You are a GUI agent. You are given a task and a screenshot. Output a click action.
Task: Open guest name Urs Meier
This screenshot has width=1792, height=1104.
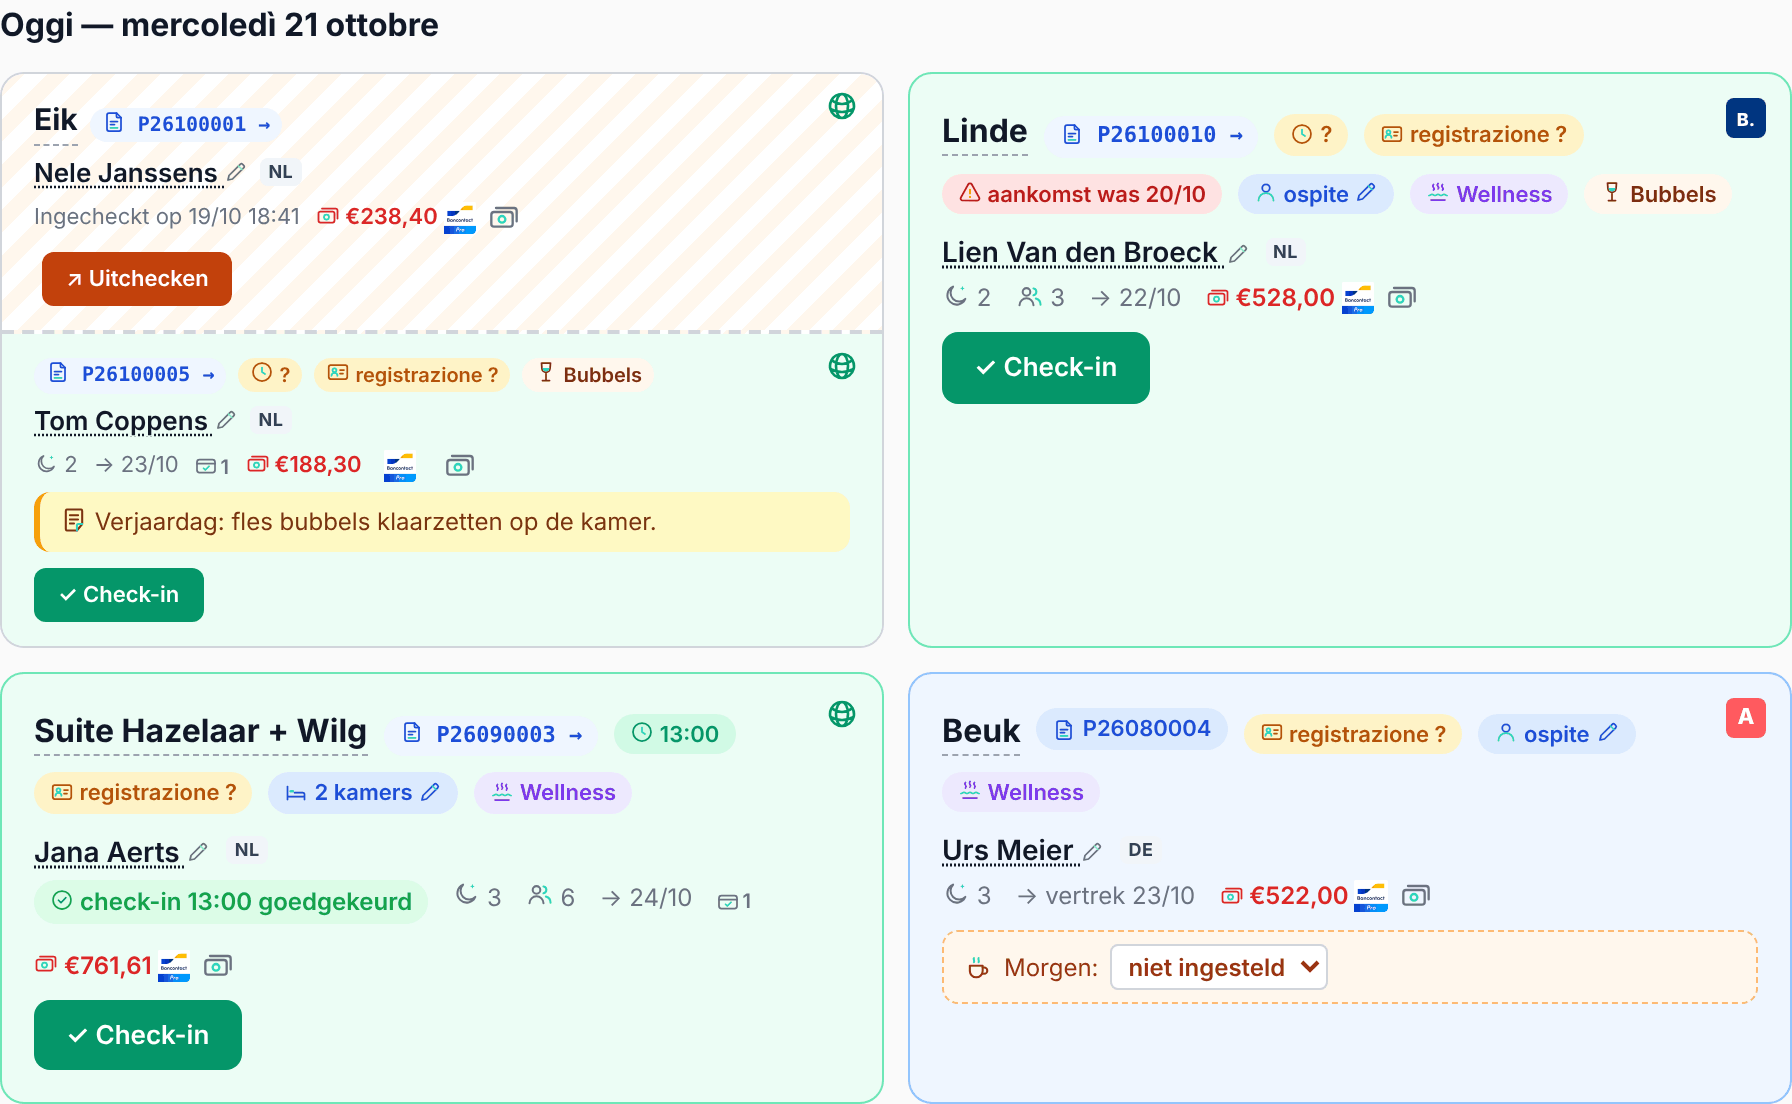[1008, 851]
